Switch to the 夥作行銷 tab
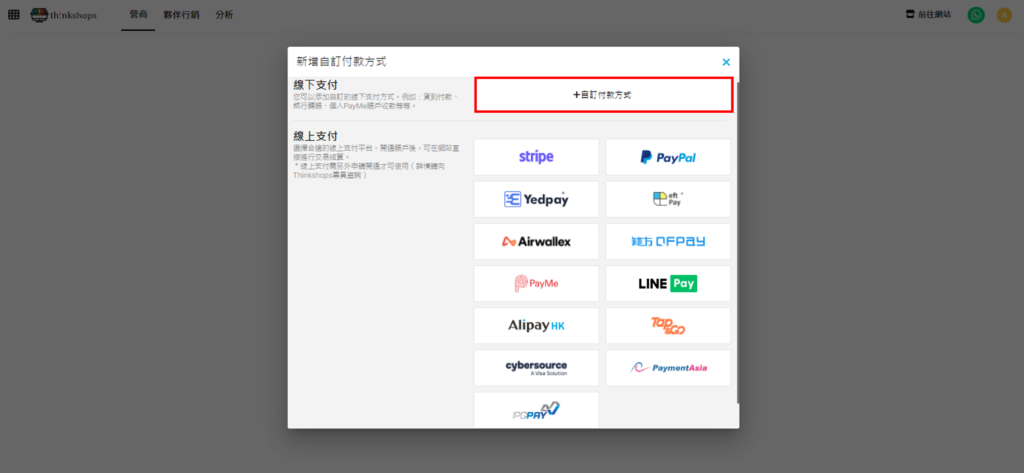This screenshot has width=1024, height=473. (181, 15)
